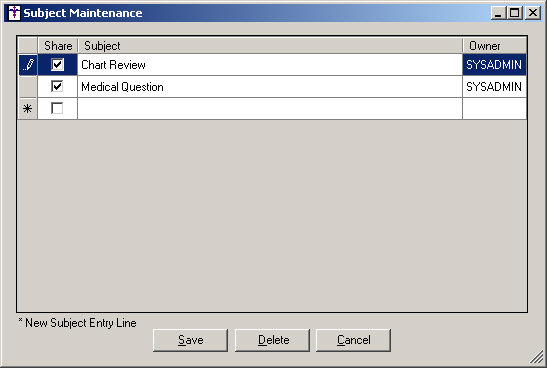Uncheck Share for Medical Question
The height and width of the screenshot is (368, 547).
pyautogui.click(x=57, y=86)
